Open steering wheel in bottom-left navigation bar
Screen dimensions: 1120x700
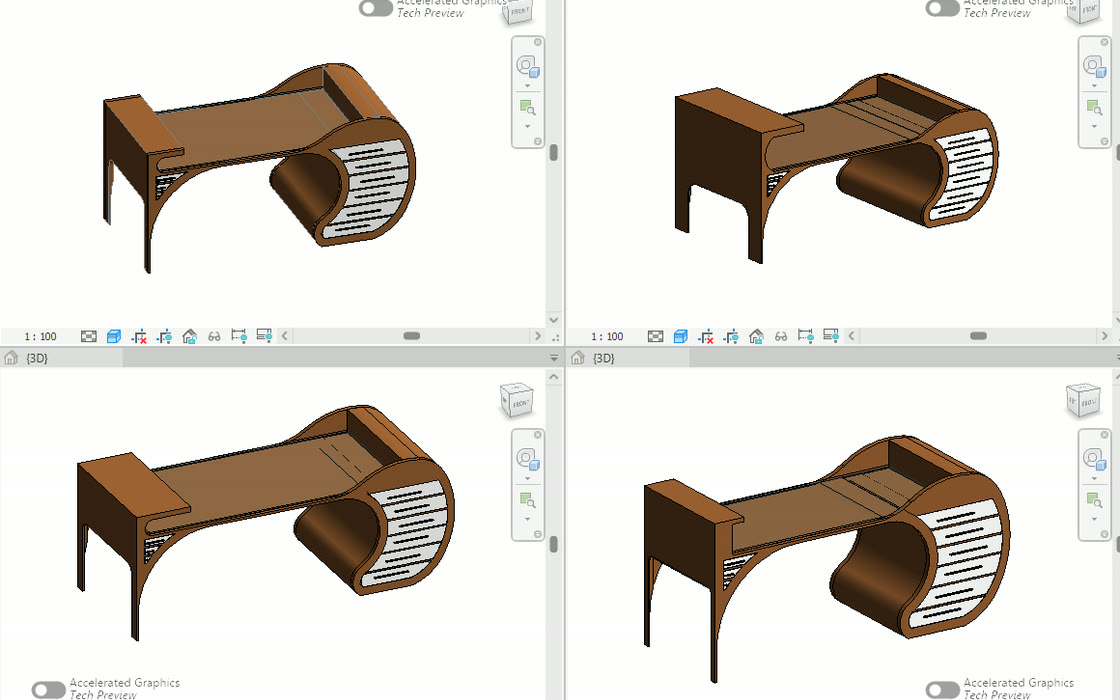pos(528,459)
